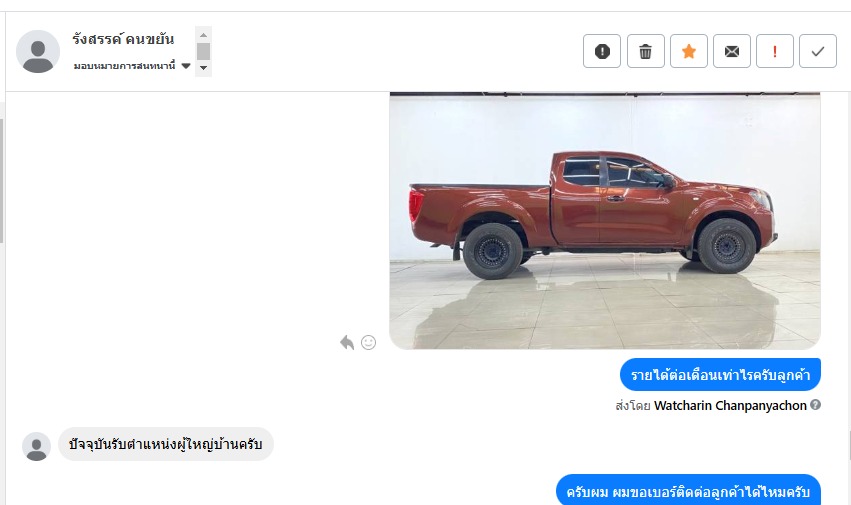
Task: Delete conversation using the trash icon
Action: (x=645, y=51)
